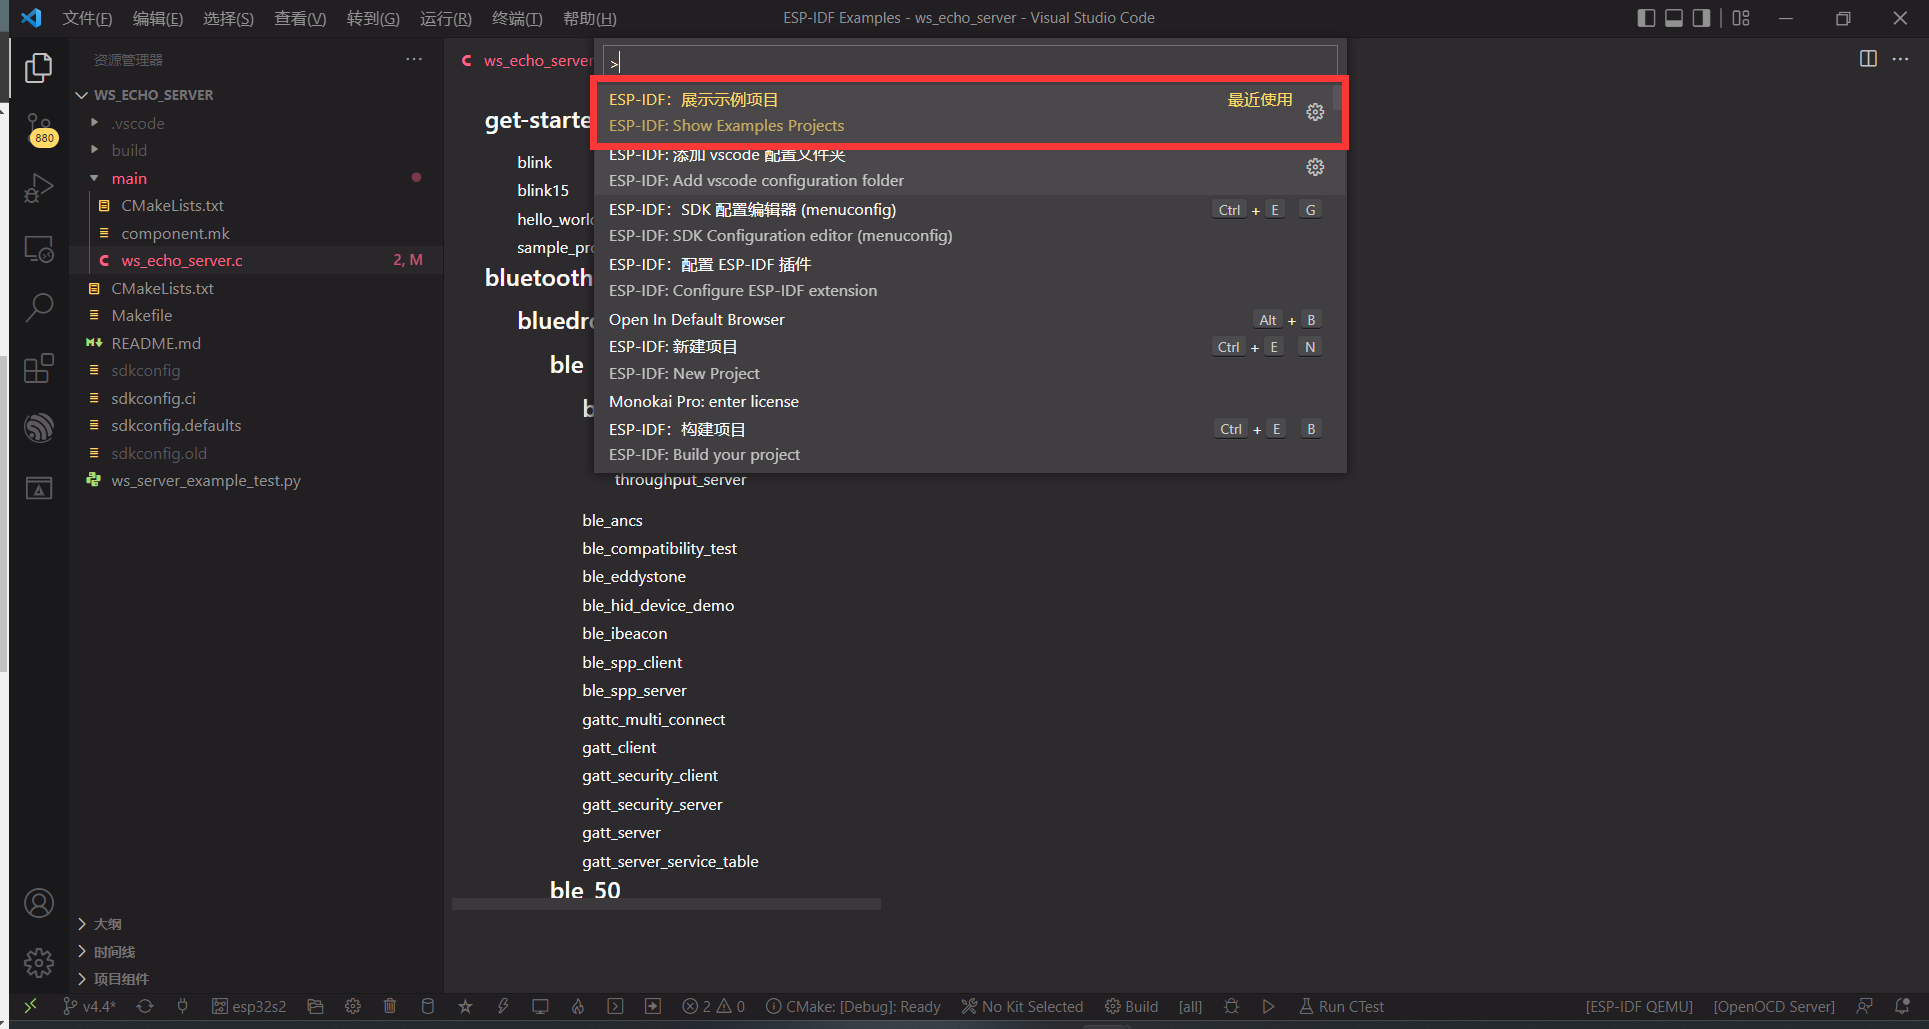Open the Search view in the activity bar
The width and height of the screenshot is (1929, 1029).
click(x=39, y=307)
